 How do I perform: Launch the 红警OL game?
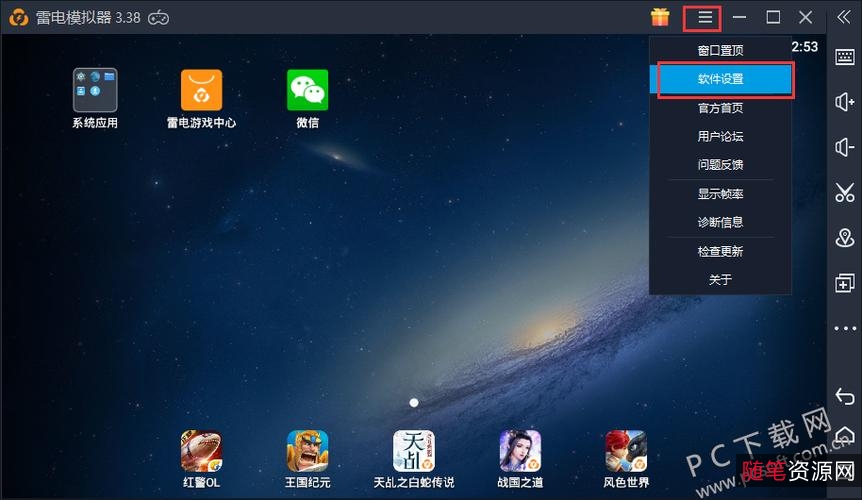[x=201, y=451]
